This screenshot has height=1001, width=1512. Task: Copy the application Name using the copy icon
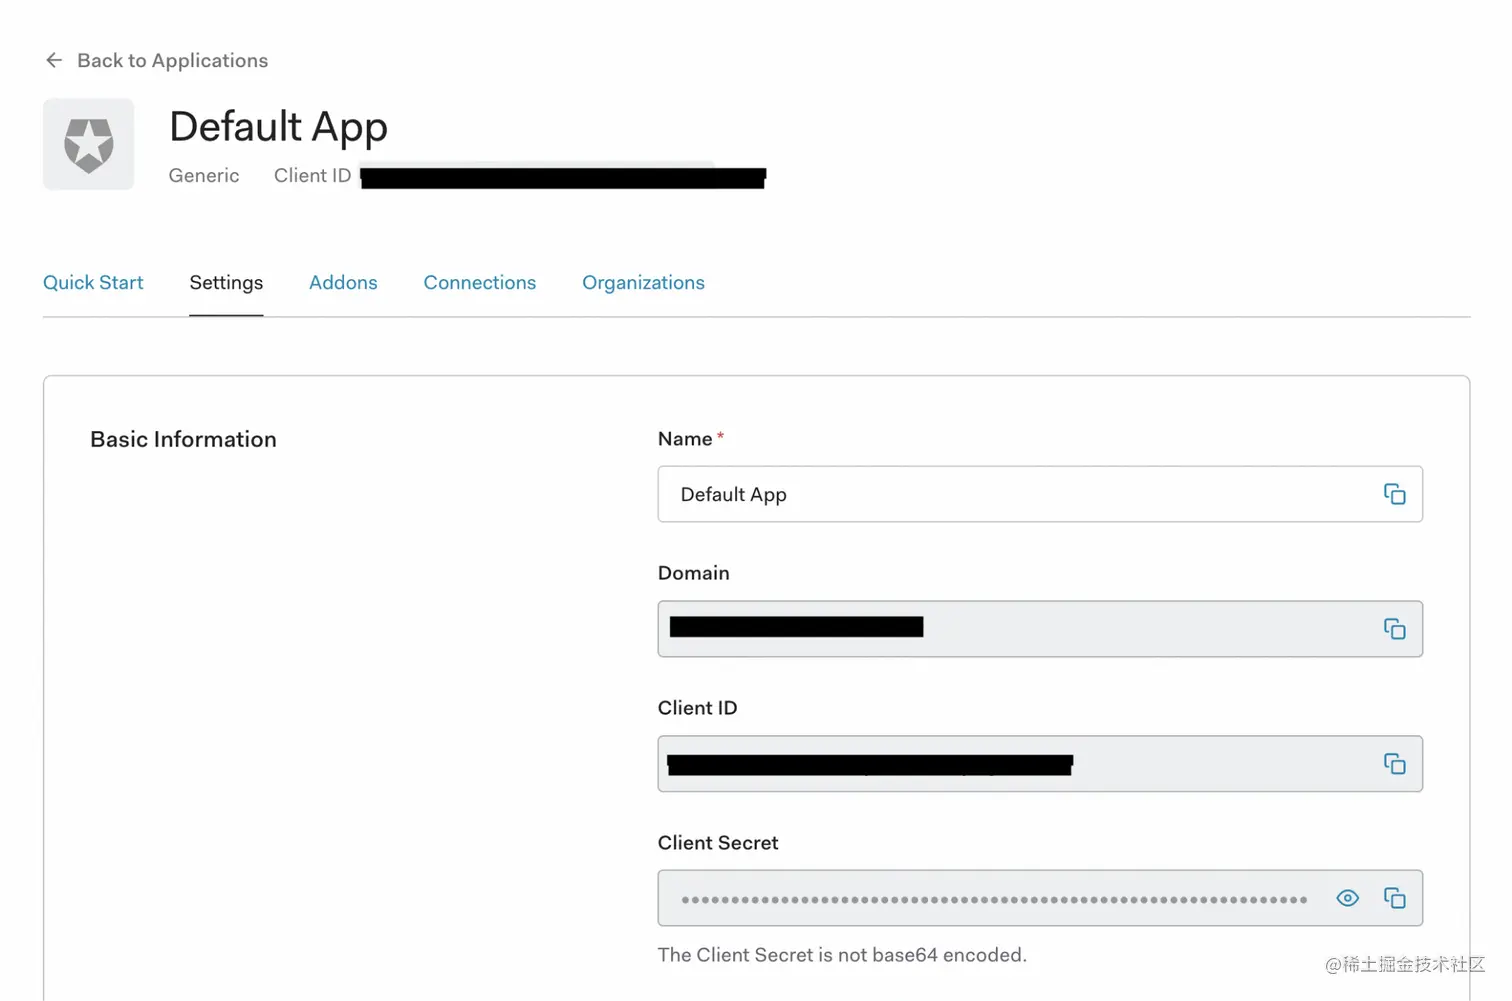pos(1394,493)
